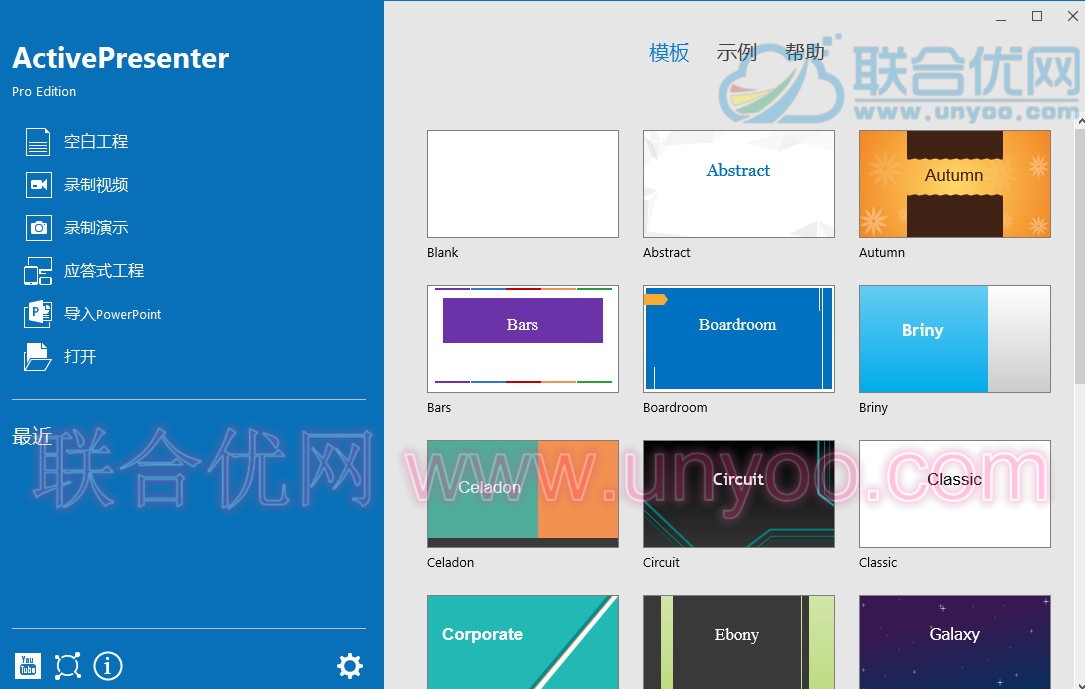Image resolution: width=1085 pixels, height=689 pixels.
Task: Click the record demonstration camera icon
Action: coord(39,228)
